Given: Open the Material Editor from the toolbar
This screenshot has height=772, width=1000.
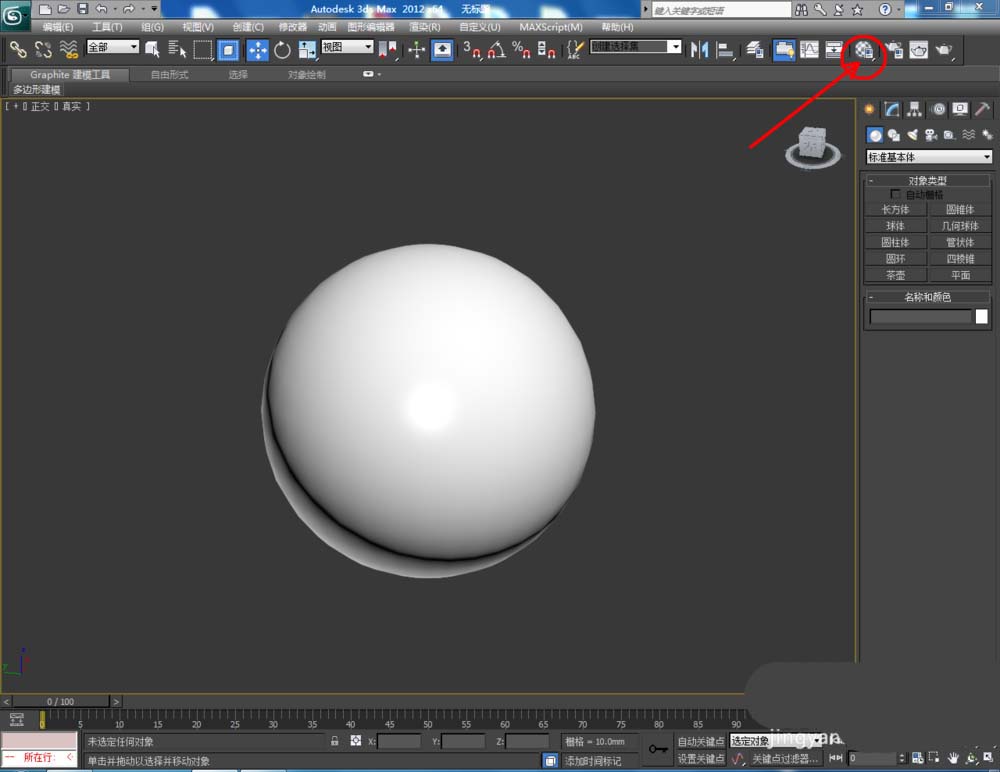Looking at the screenshot, I should 865,49.
